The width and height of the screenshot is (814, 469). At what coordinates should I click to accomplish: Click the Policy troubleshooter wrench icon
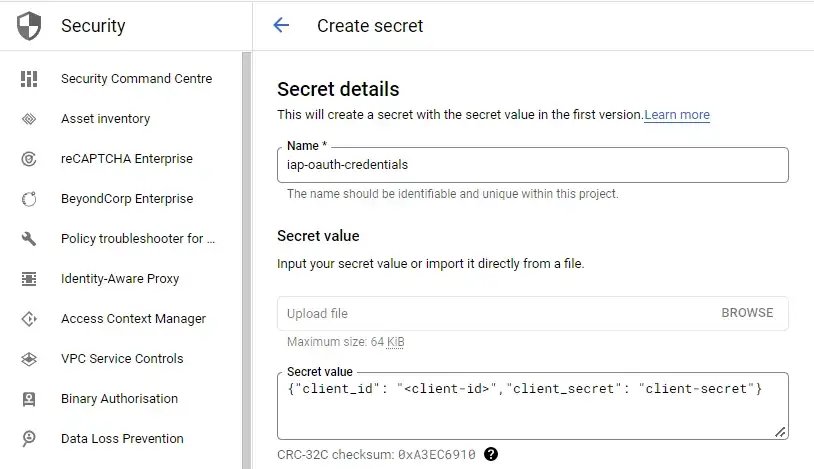pyautogui.click(x=29, y=239)
